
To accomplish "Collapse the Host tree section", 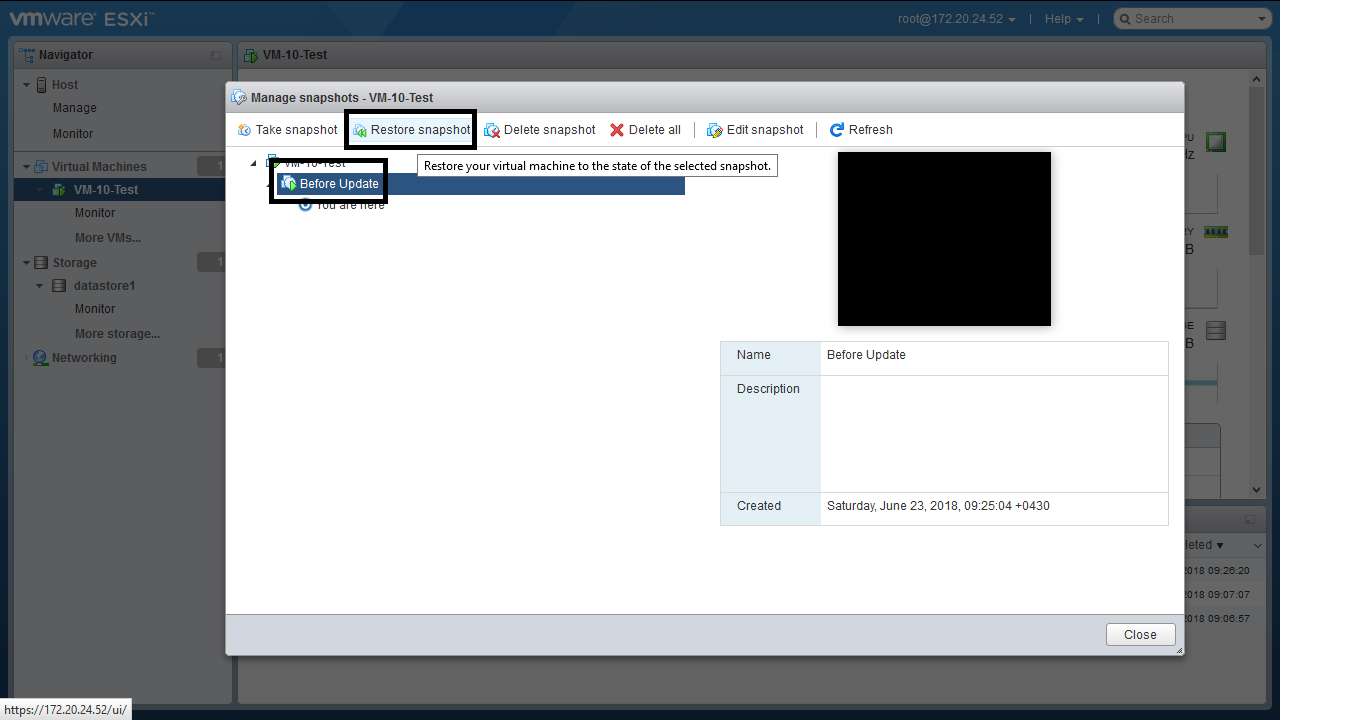I will coord(27,85).
